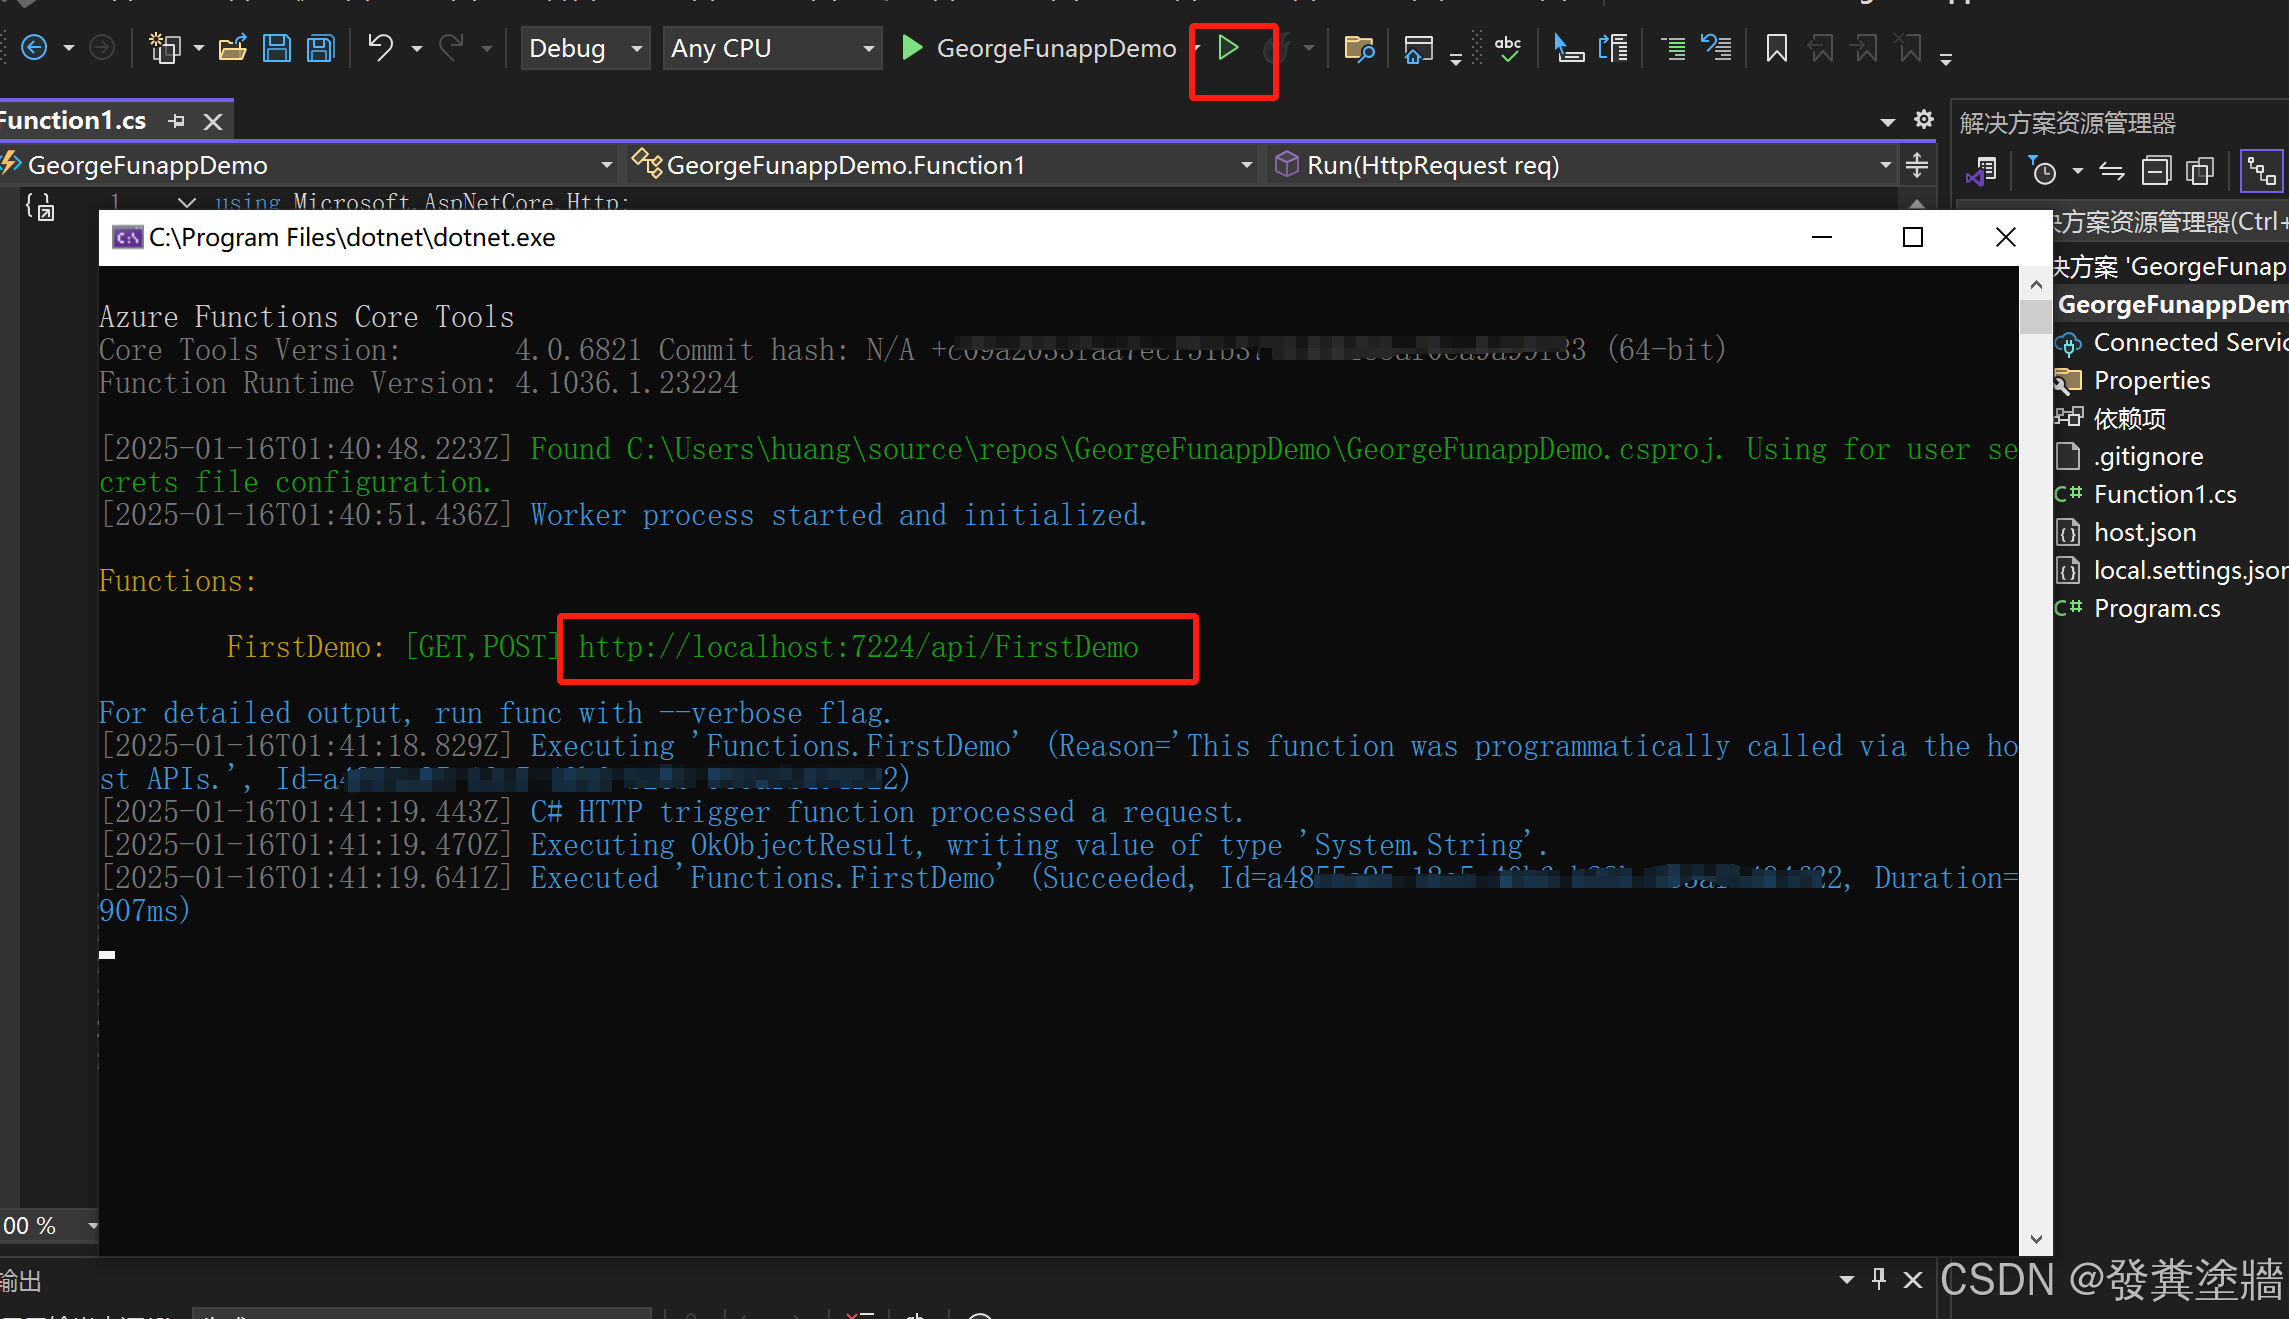2289x1319 pixels.
Task: Open the Debug configuration dropdown
Action: (585, 48)
